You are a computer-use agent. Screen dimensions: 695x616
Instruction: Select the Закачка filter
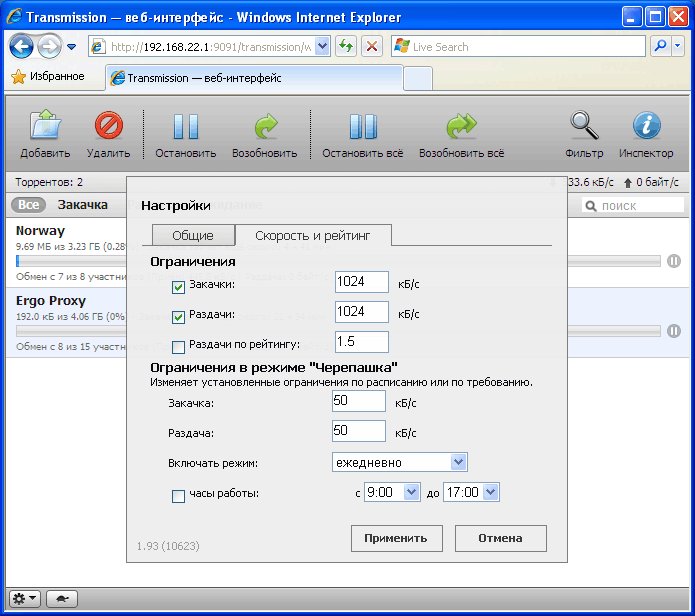(x=82, y=205)
